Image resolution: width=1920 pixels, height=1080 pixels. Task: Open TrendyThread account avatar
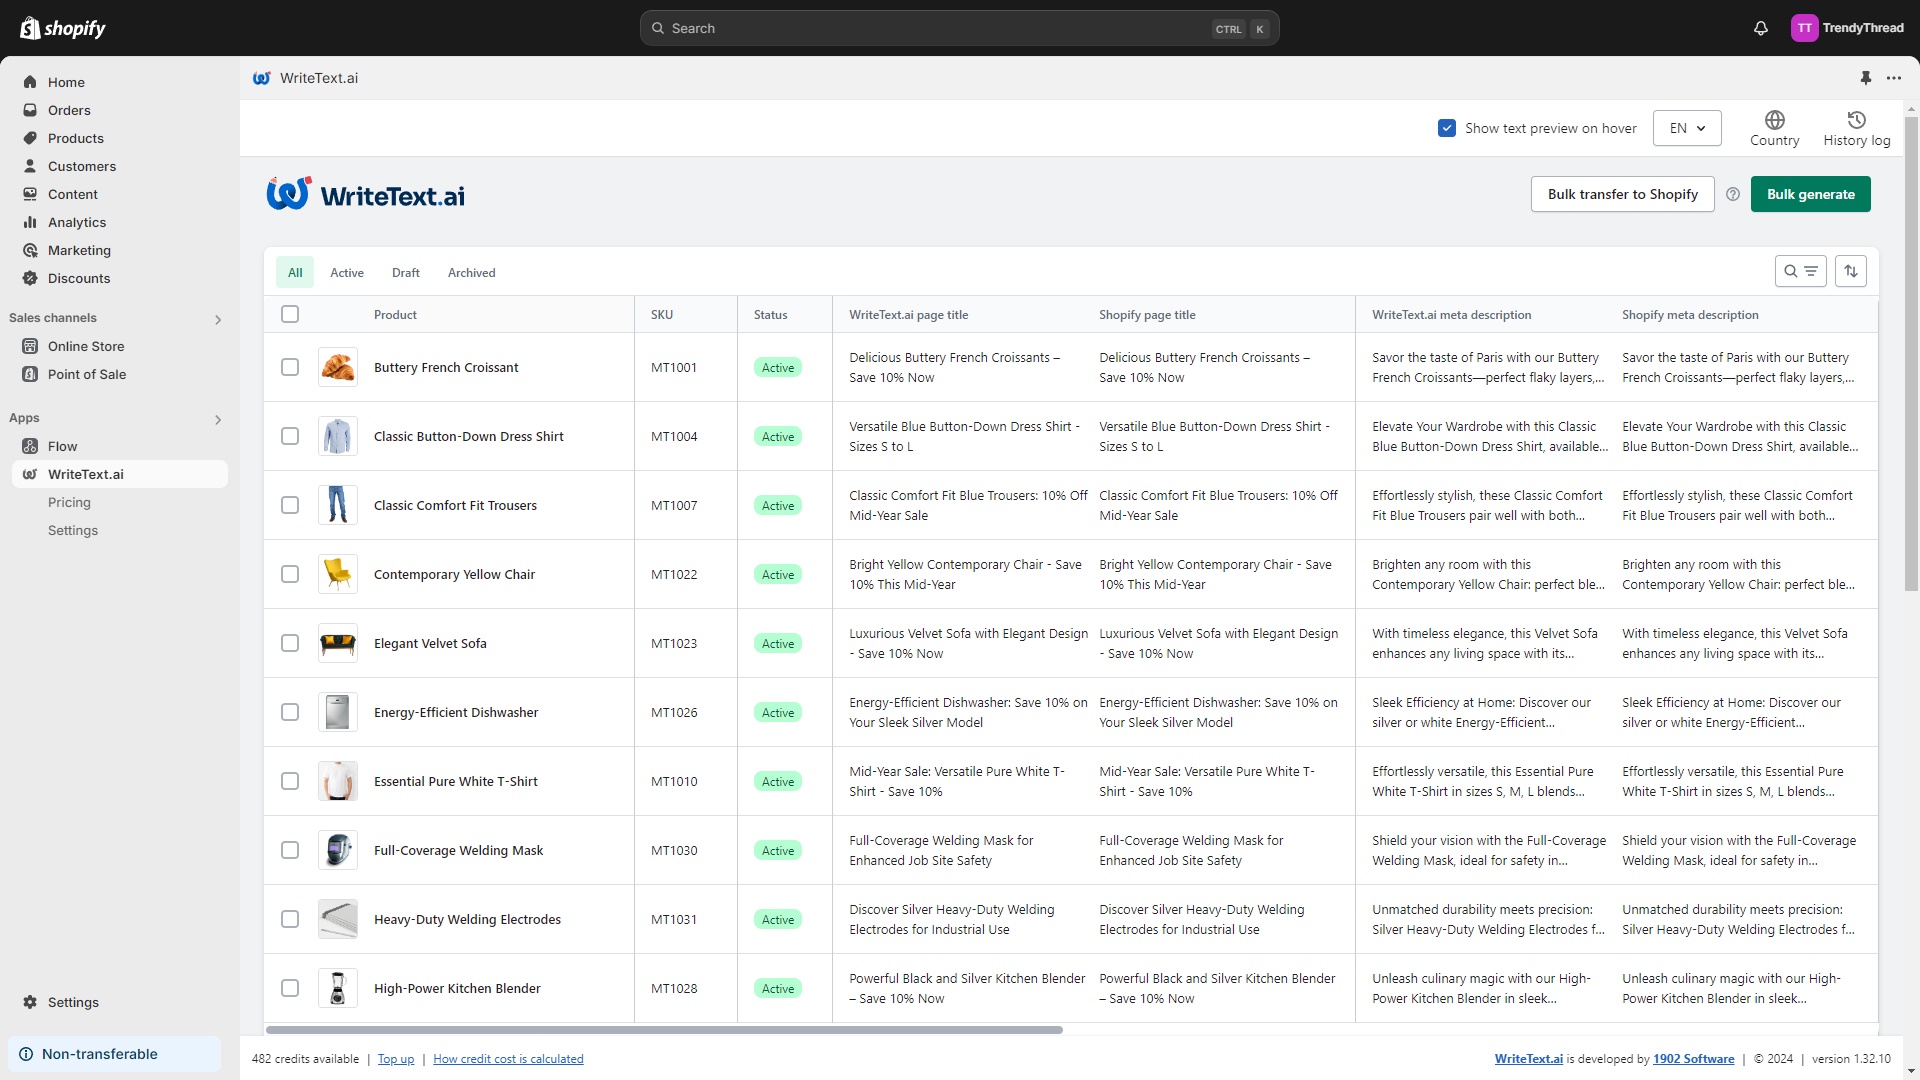[1804, 28]
